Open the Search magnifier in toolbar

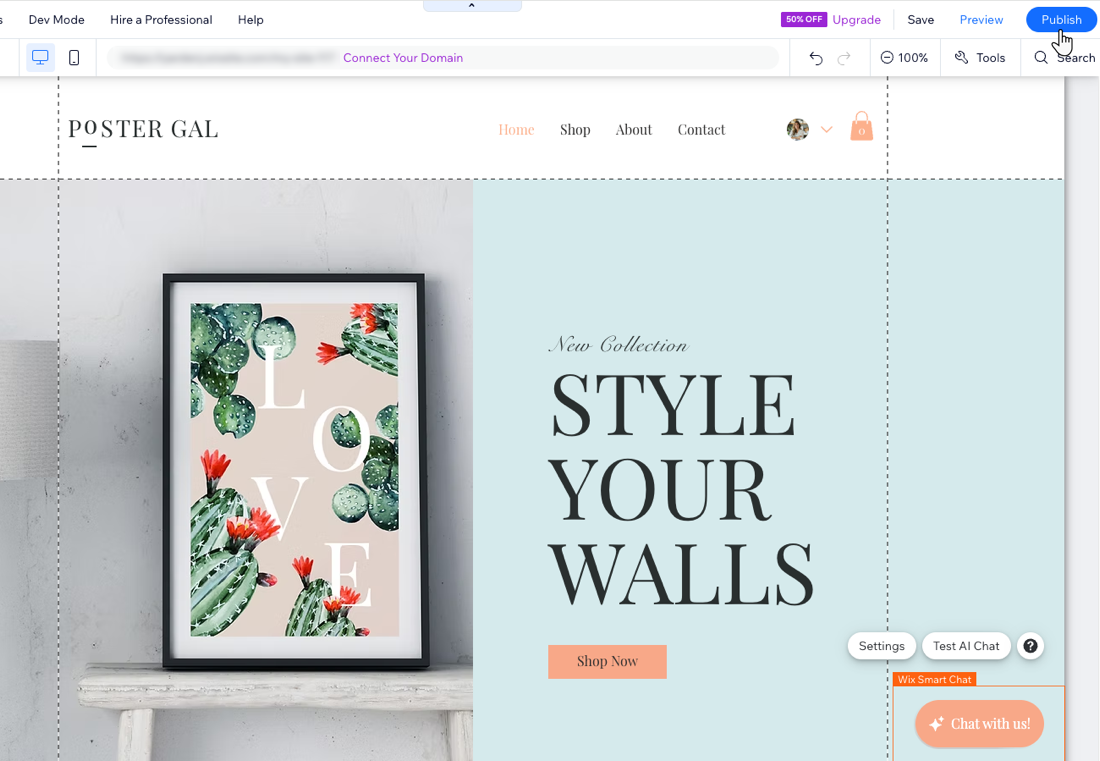pyautogui.click(x=1064, y=58)
